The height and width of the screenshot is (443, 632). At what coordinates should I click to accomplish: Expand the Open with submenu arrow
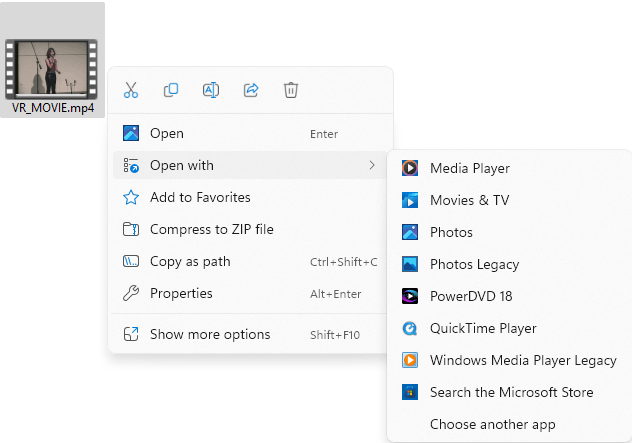[x=372, y=165]
